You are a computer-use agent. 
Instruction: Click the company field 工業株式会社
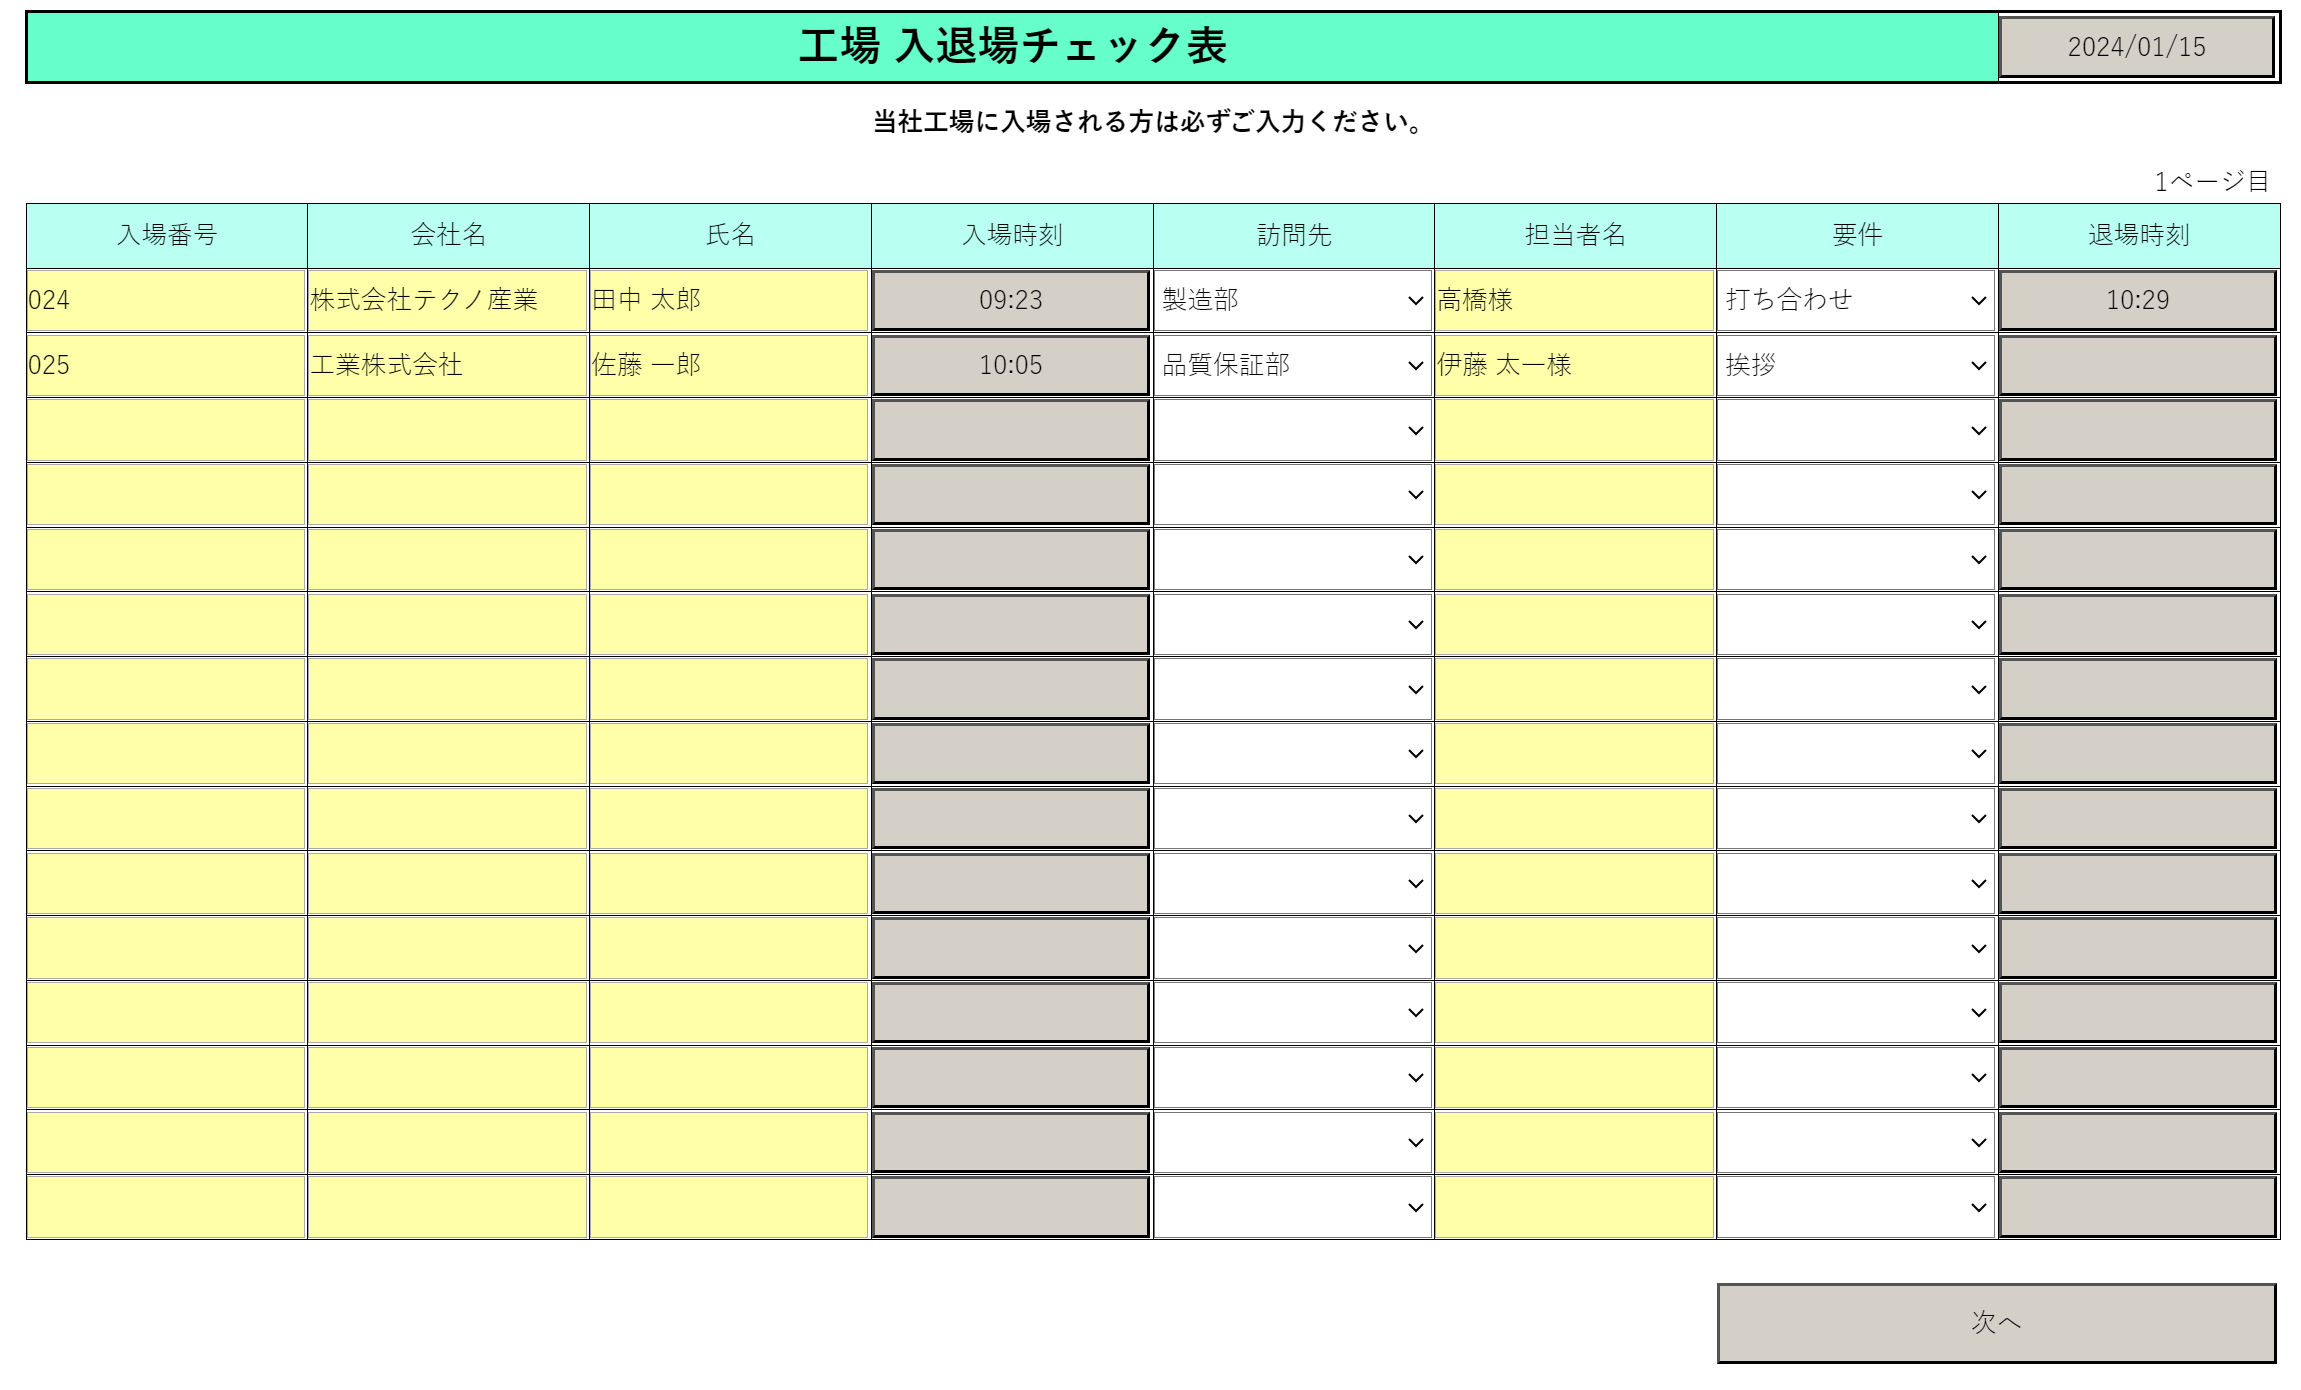coord(448,365)
